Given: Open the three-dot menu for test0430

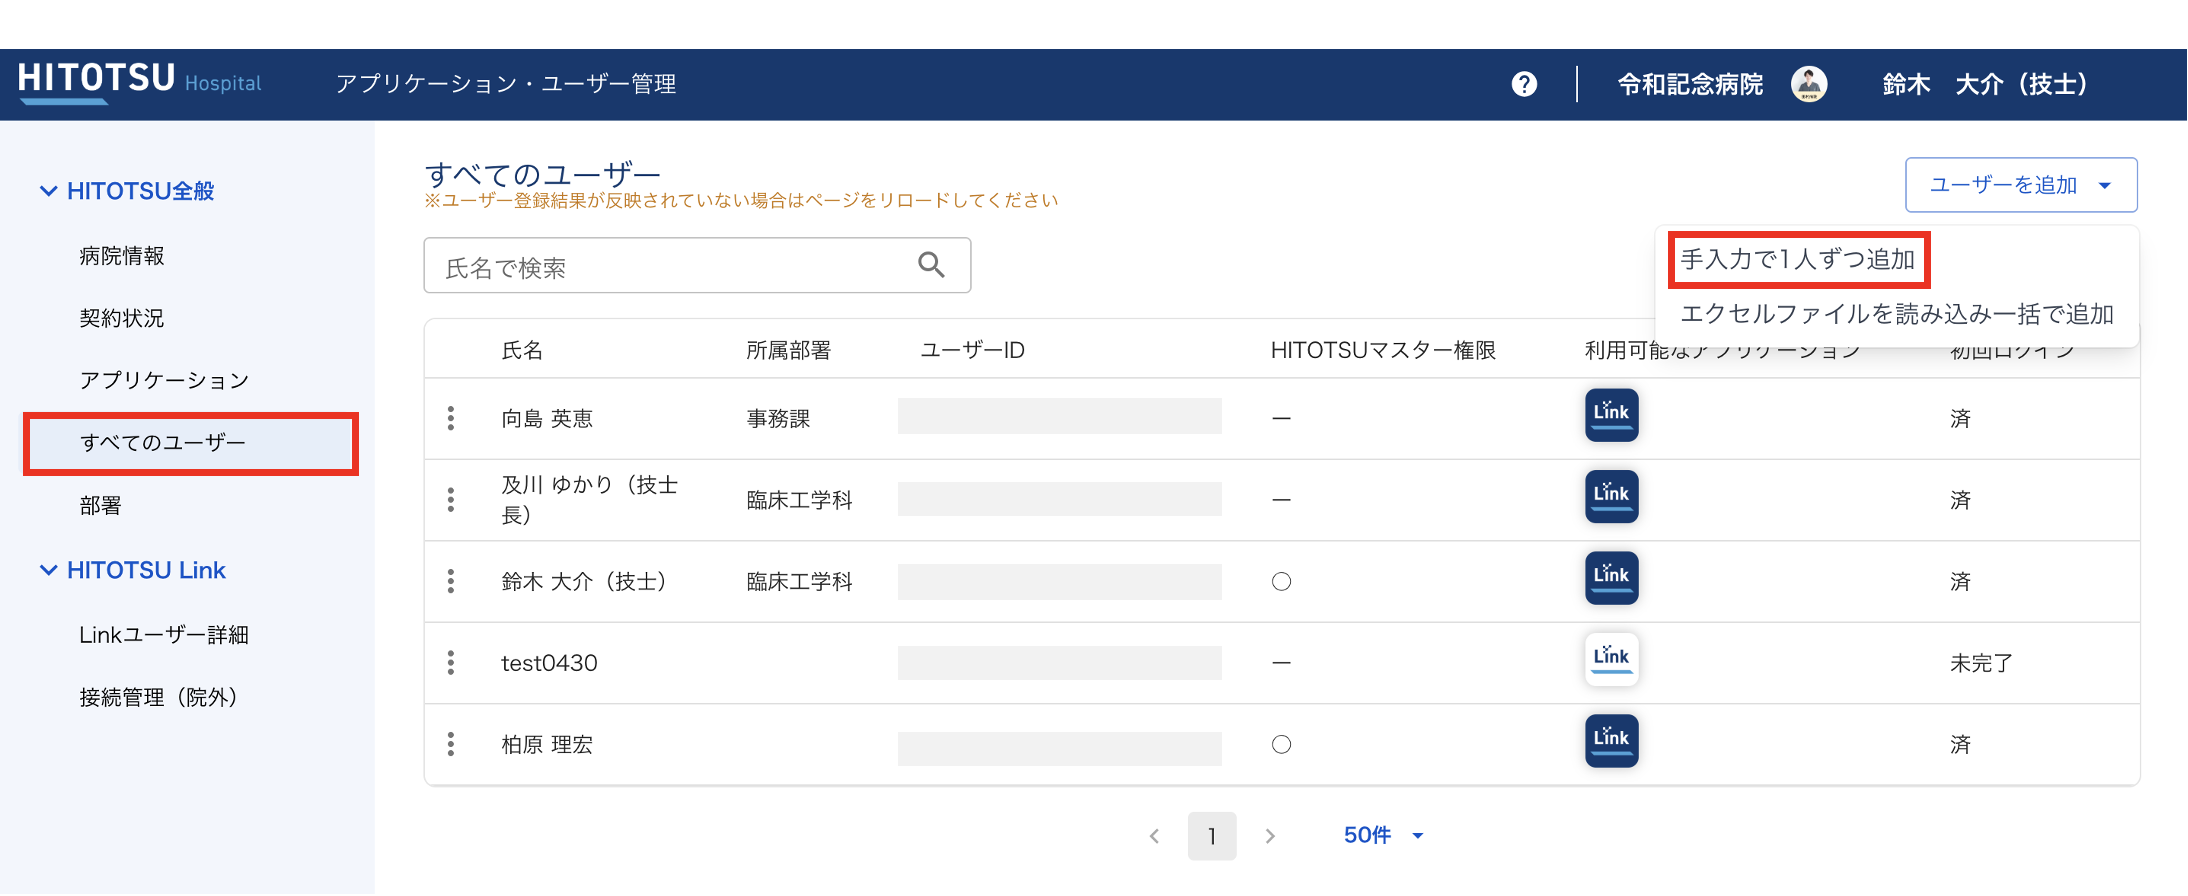Looking at the screenshot, I should 451,663.
